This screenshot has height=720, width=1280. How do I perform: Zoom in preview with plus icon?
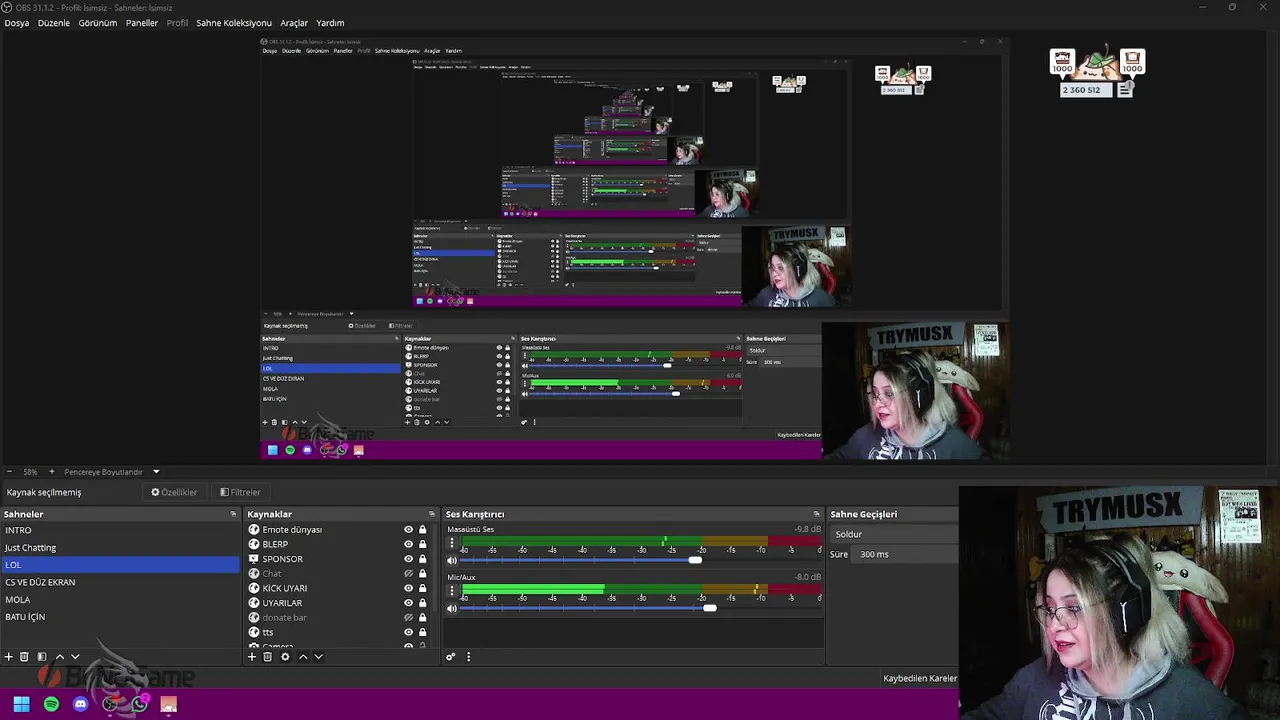coord(52,472)
